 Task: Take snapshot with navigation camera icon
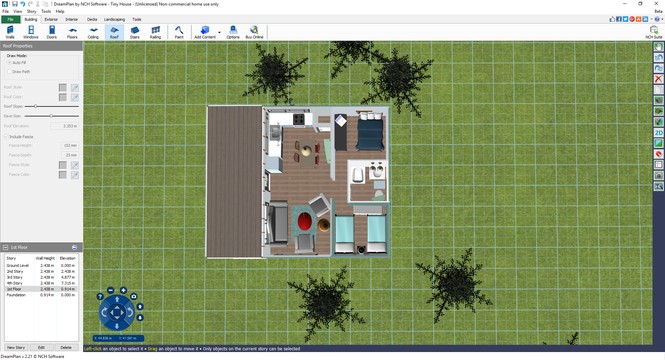point(134,296)
